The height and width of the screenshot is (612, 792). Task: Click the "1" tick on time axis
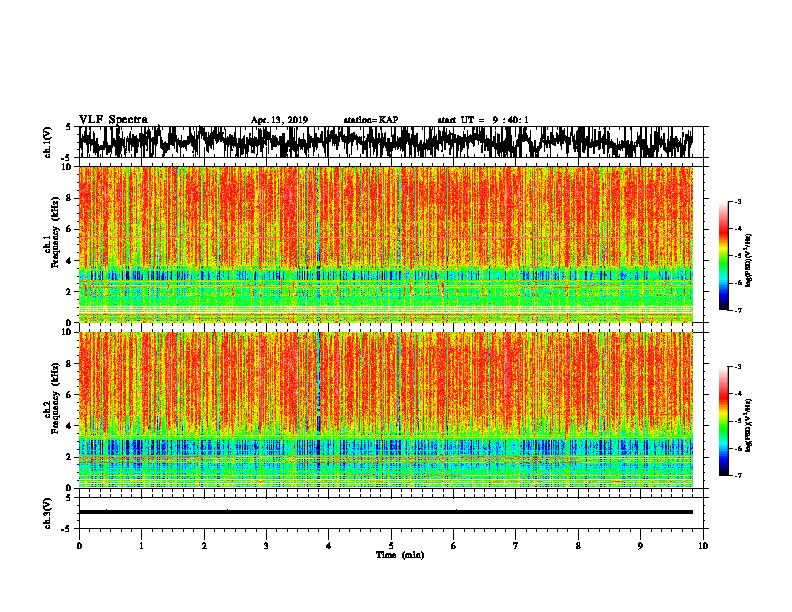141,546
